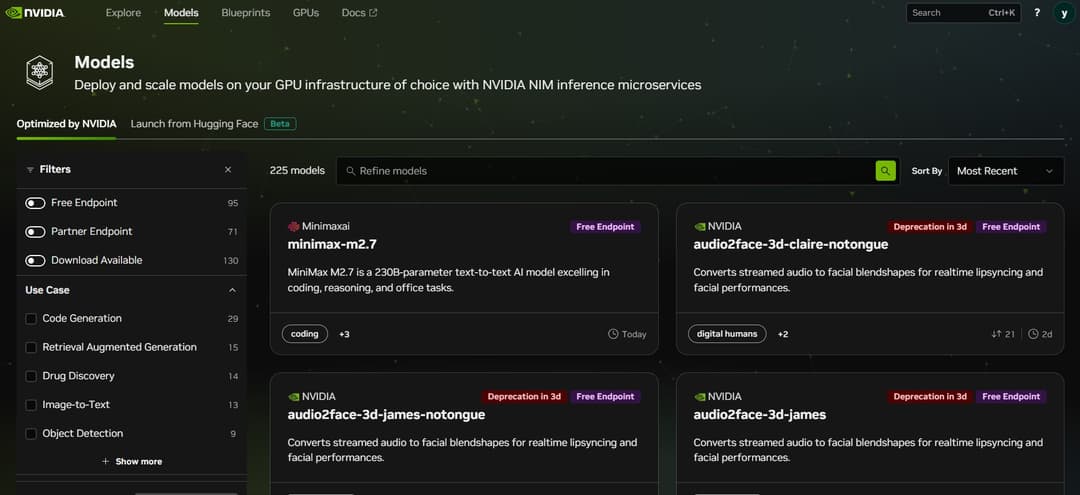This screenshot has height=495, width=1080.
Task: Enable the Object Detection checkbox
Action: [31, 434]
